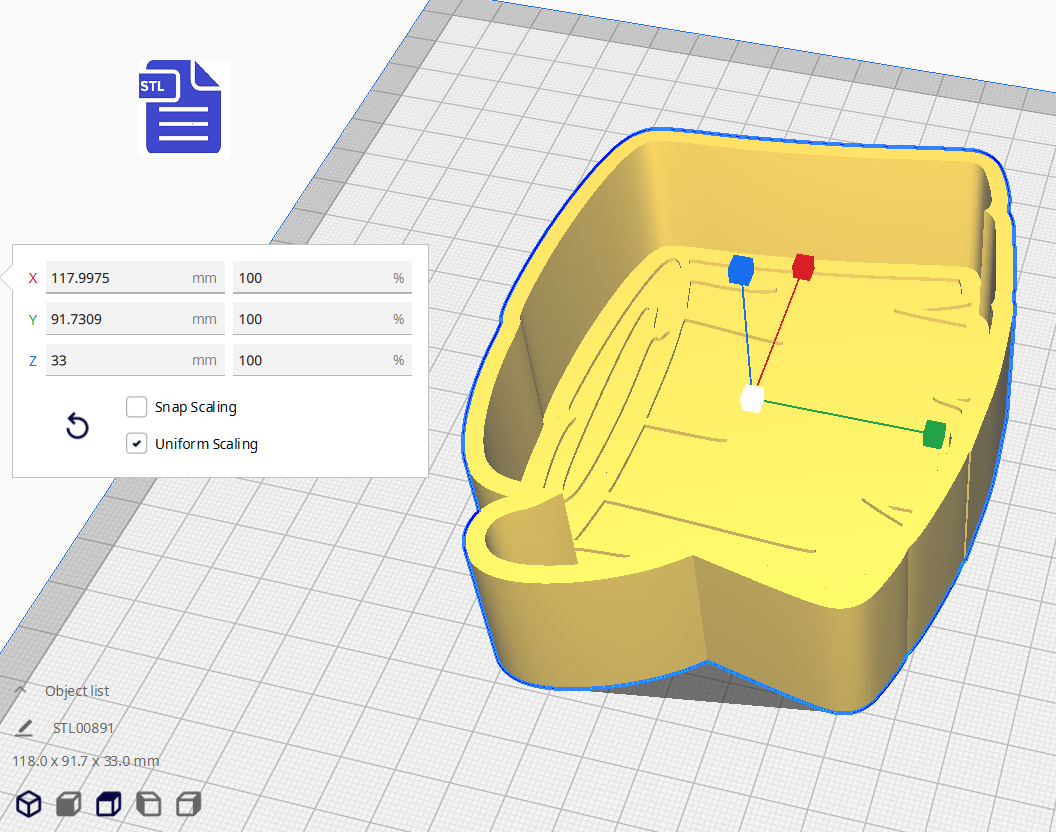Image resolution: width=1056 pixels, height=832 pixels.
Task: Switch to the 3D perspective view cube icon
Action: click(x=28, y=803)
